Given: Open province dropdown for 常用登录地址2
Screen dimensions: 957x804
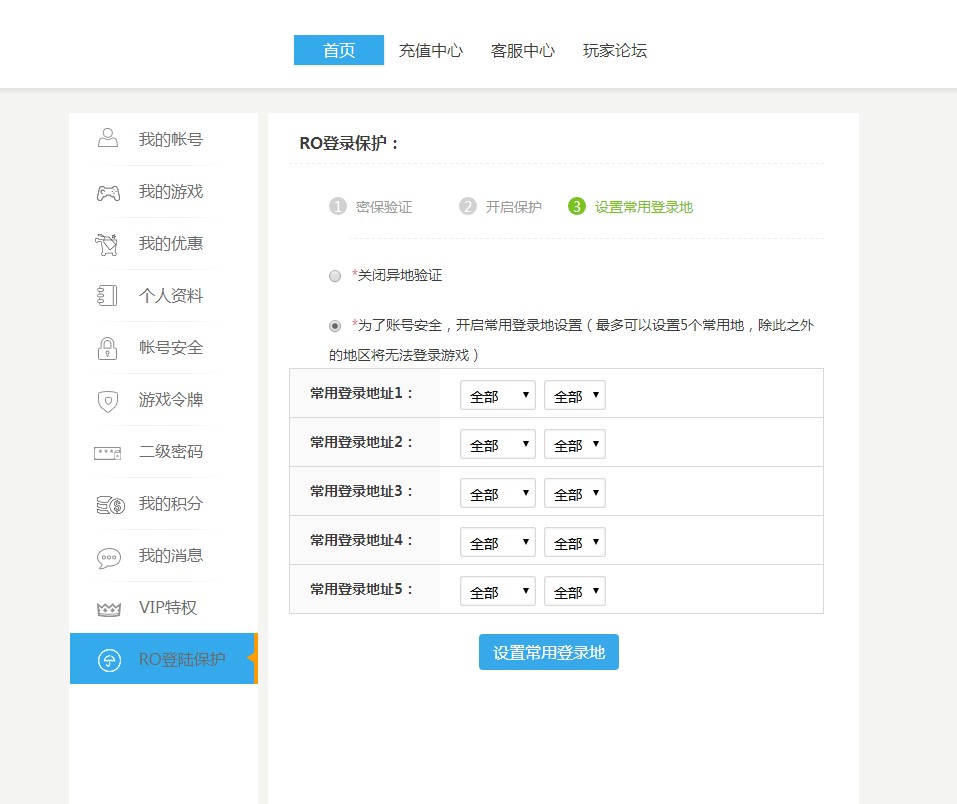Looking at the screenshot, I should 498,444.
